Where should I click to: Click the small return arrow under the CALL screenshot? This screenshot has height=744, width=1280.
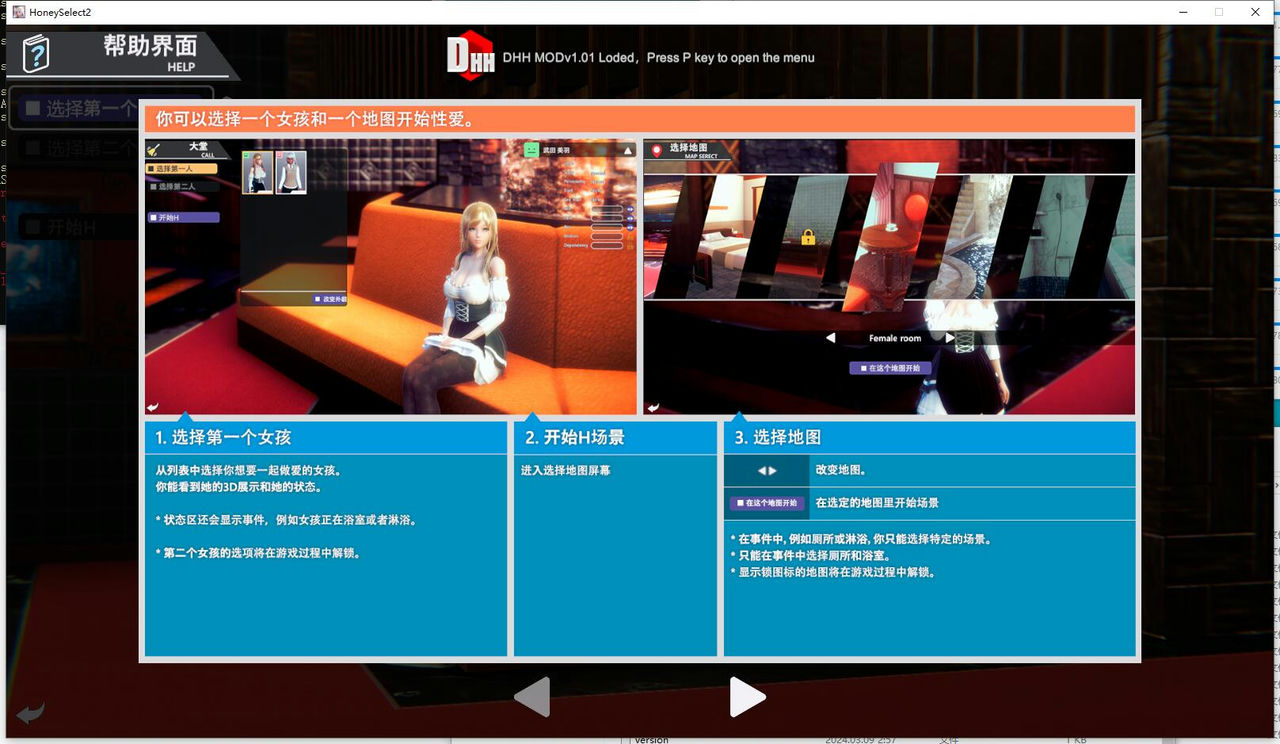click(x=153, y=407)
